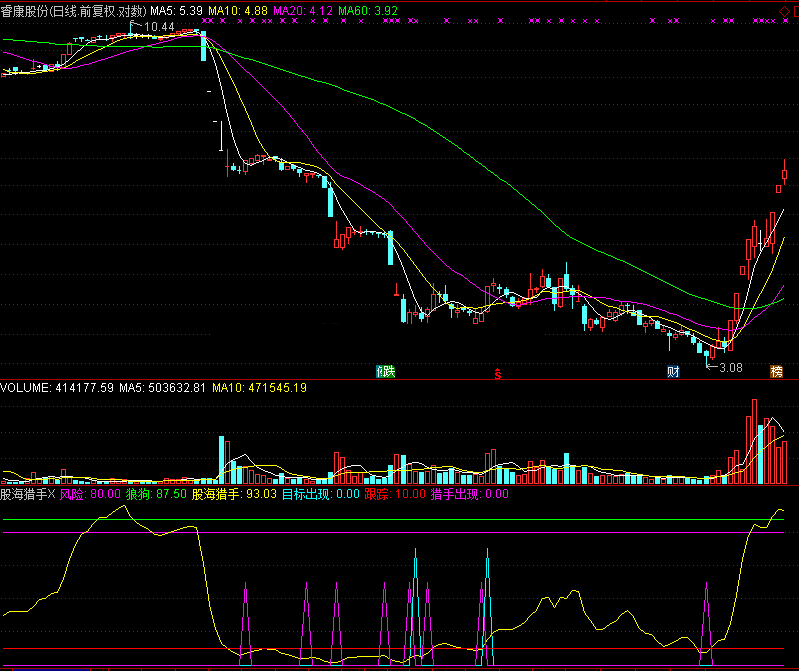
Task: Select the MA10: 4.88 label
Action: coord(238,11)
